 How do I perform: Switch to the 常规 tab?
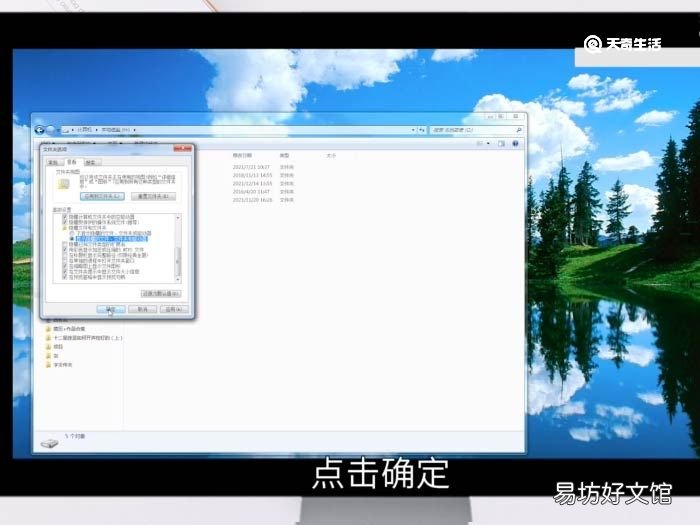click(54, 162)
